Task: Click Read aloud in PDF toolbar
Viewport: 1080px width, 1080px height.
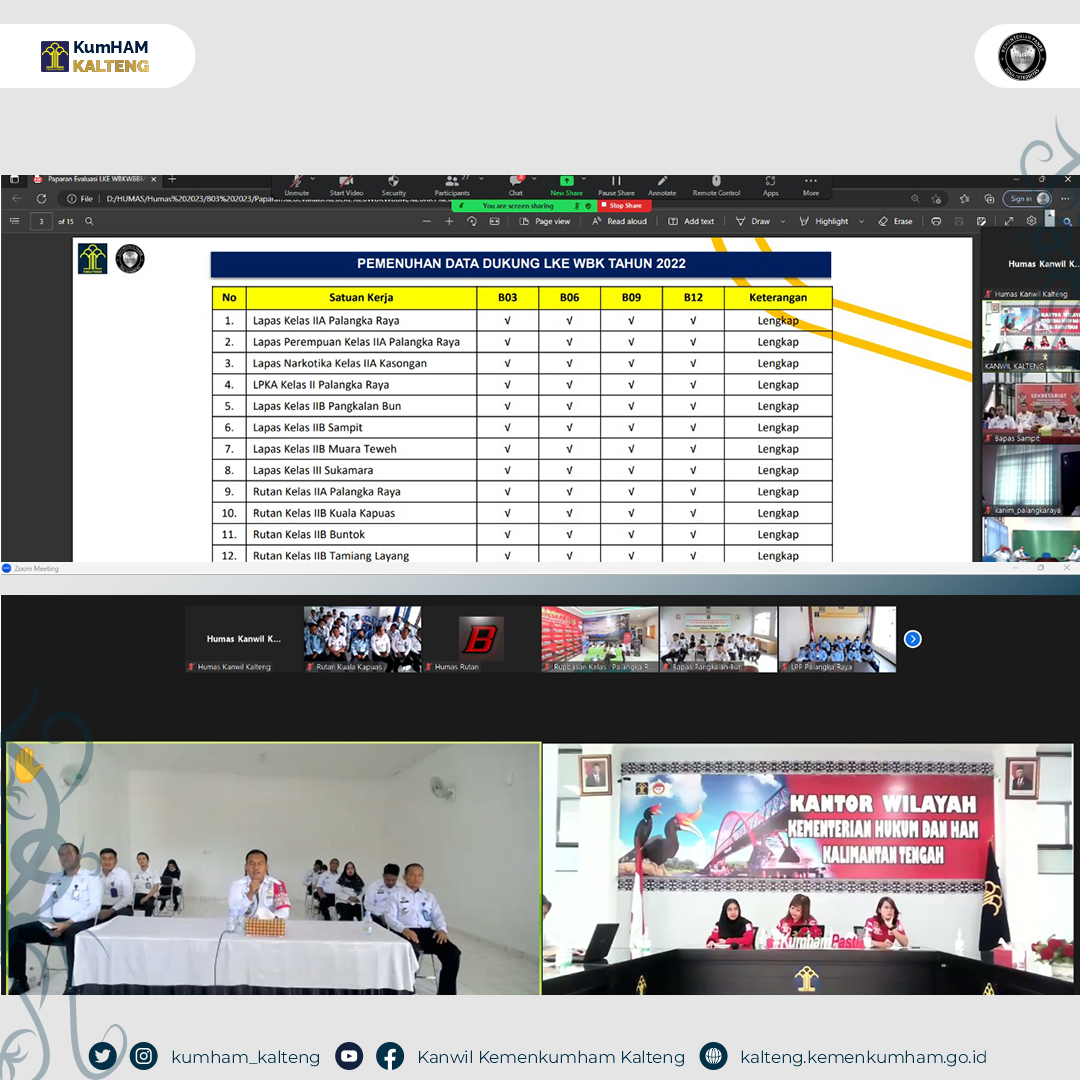Action: [619, 222]
